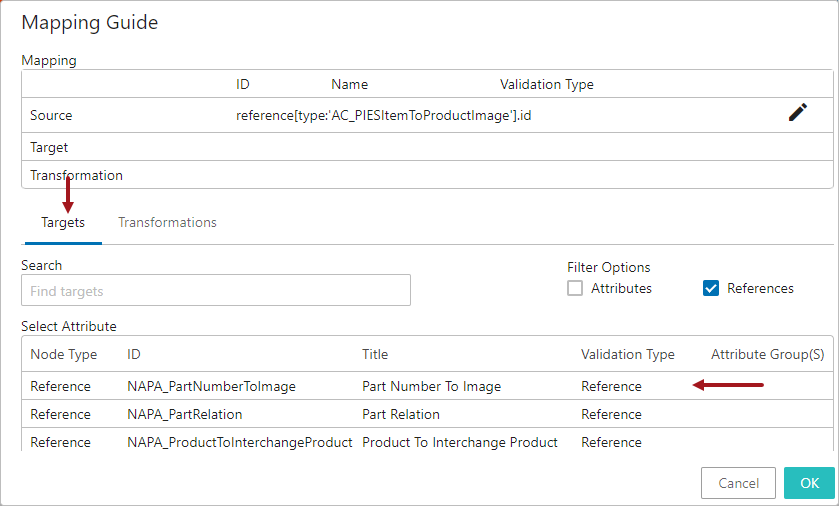The image size is (839, 506).
Task: Select the Transformation row in Mapping table
Action: 427,175
